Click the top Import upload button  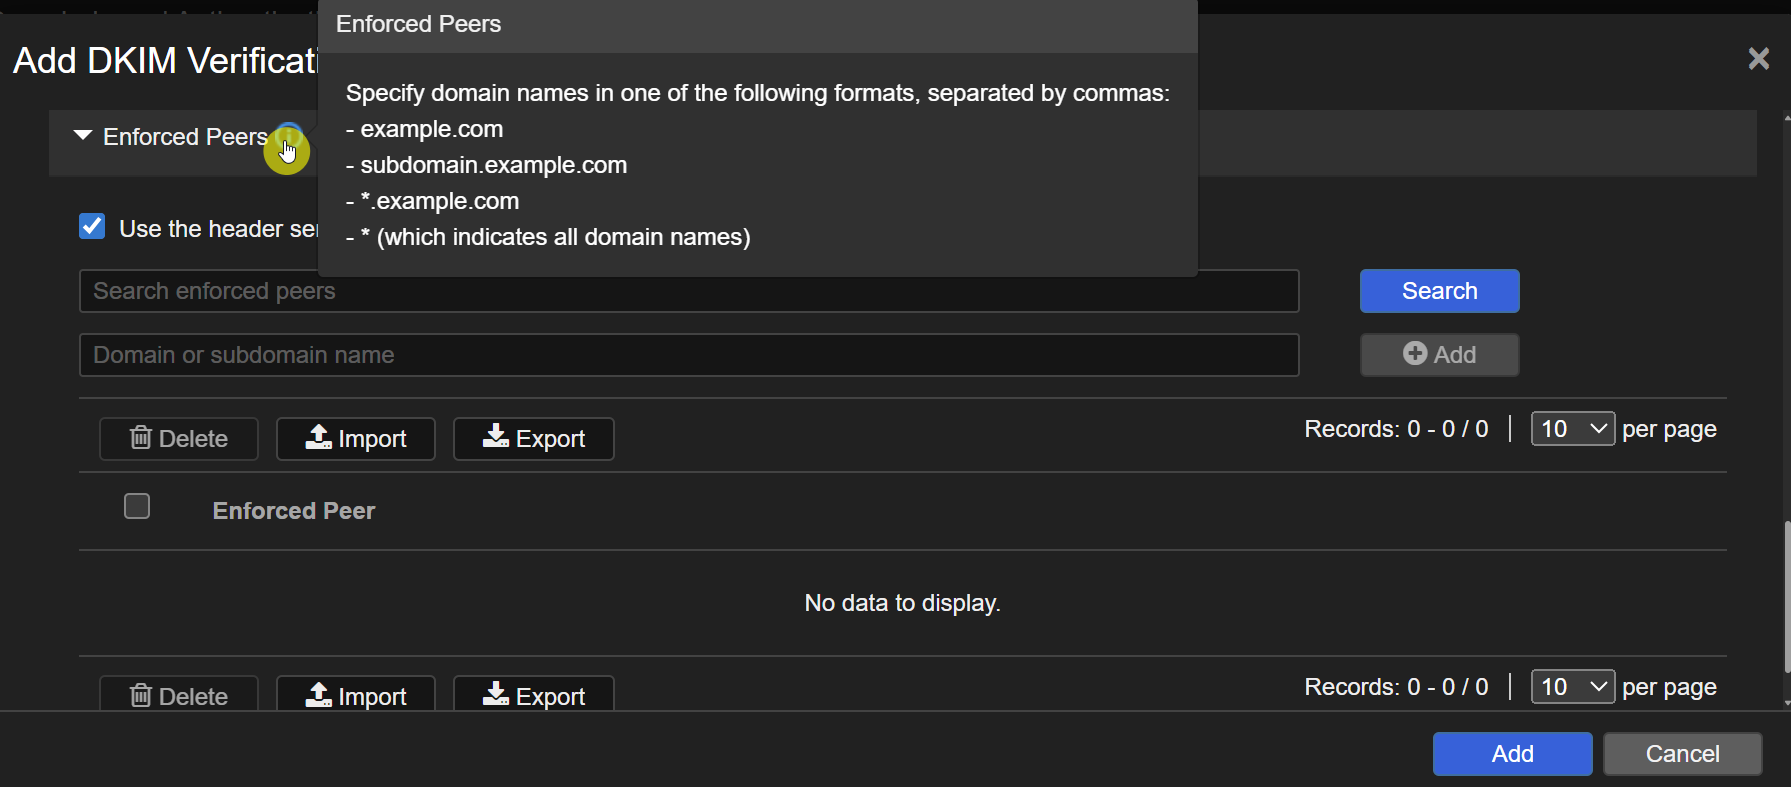tap(356, 439)
